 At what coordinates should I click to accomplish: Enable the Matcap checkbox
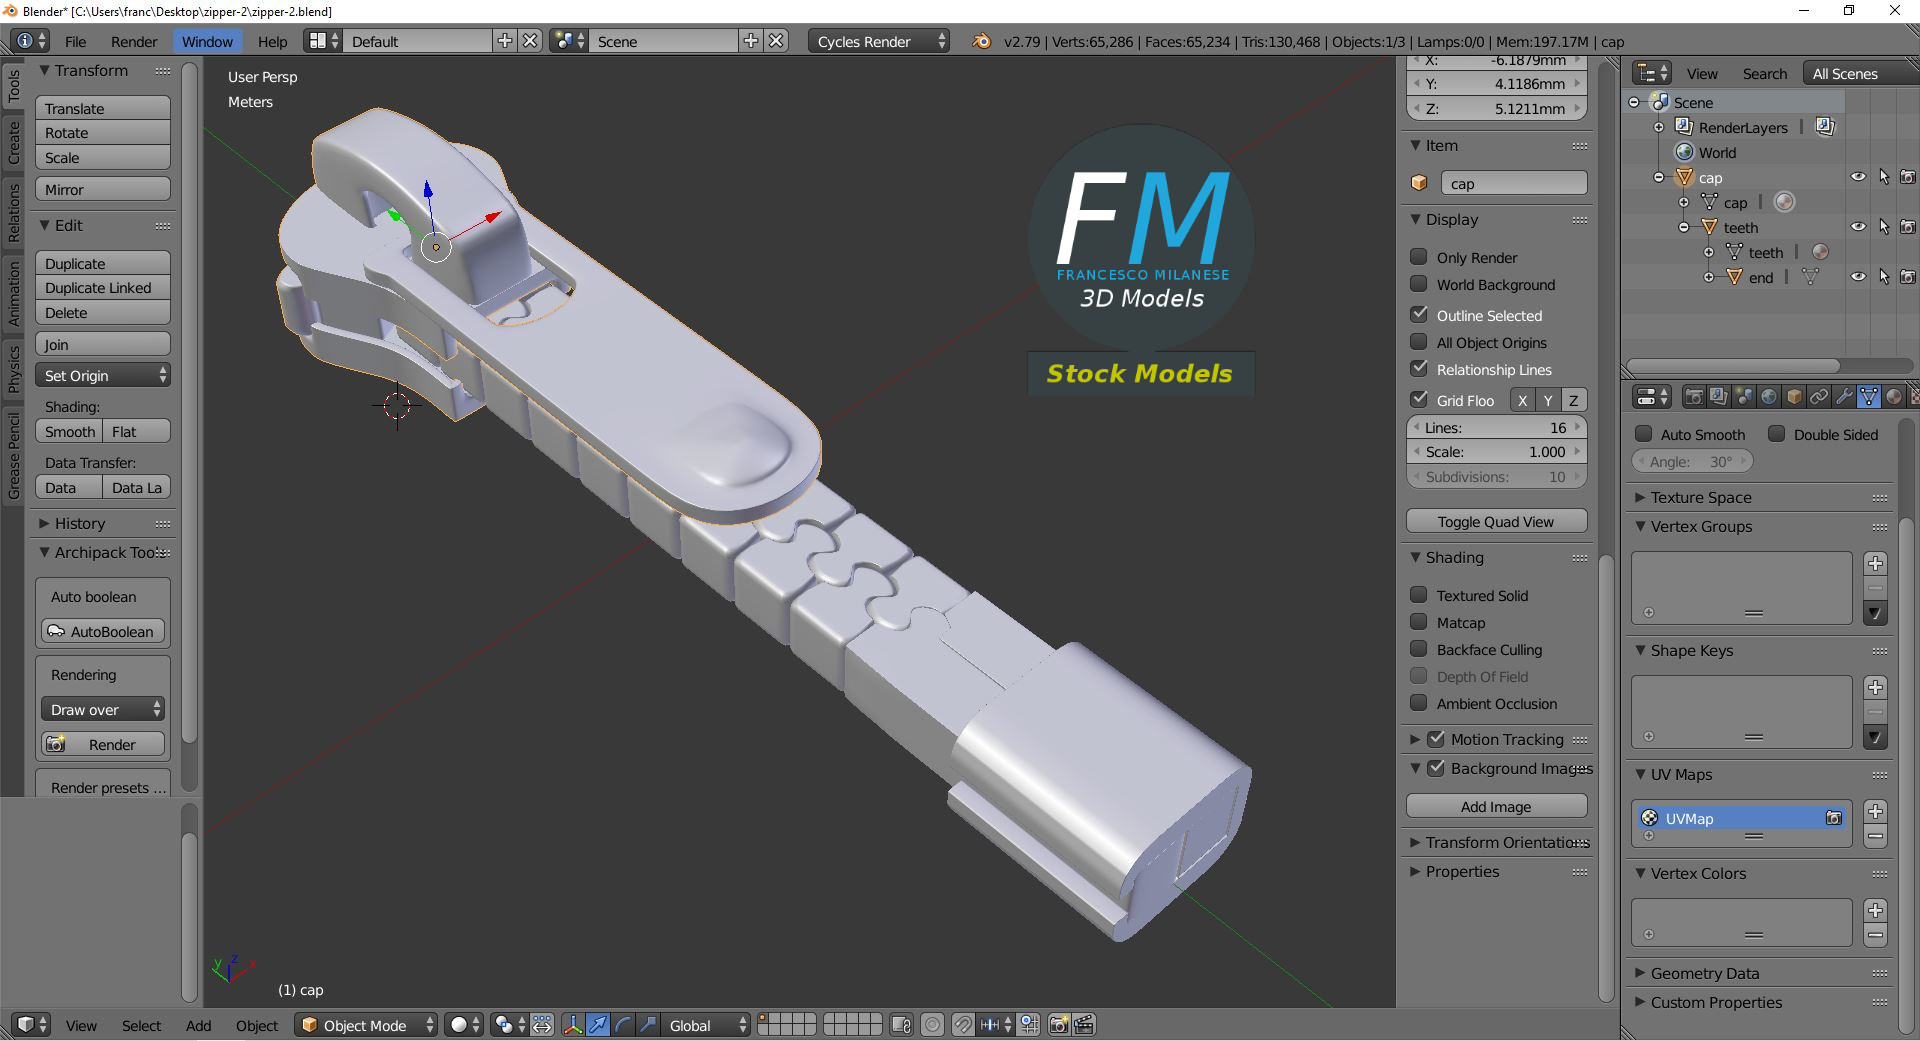1418,622
